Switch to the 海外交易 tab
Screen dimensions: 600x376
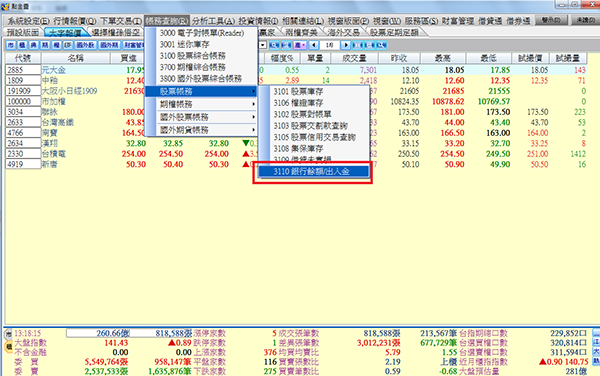tap(343, 33)
